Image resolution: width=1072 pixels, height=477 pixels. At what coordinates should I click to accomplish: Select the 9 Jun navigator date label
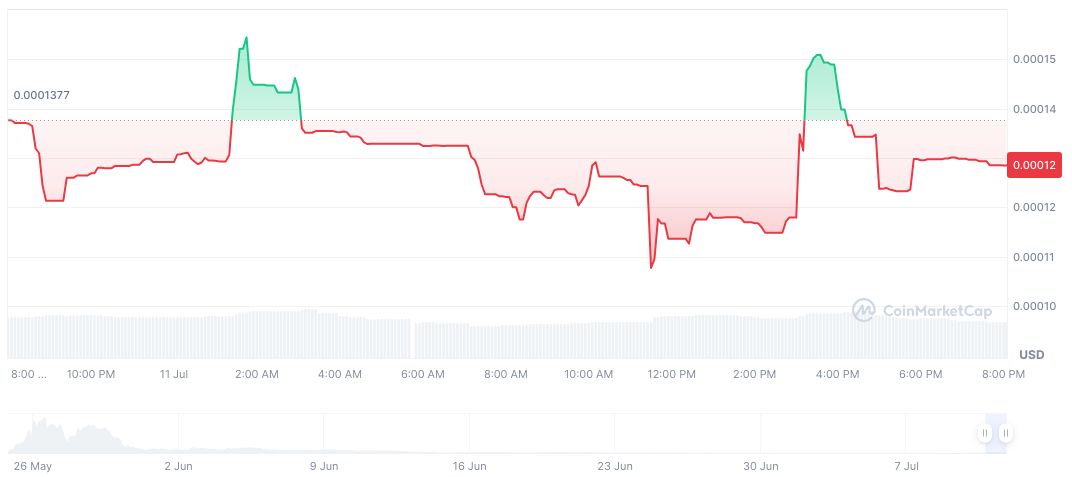coord(324,466)
